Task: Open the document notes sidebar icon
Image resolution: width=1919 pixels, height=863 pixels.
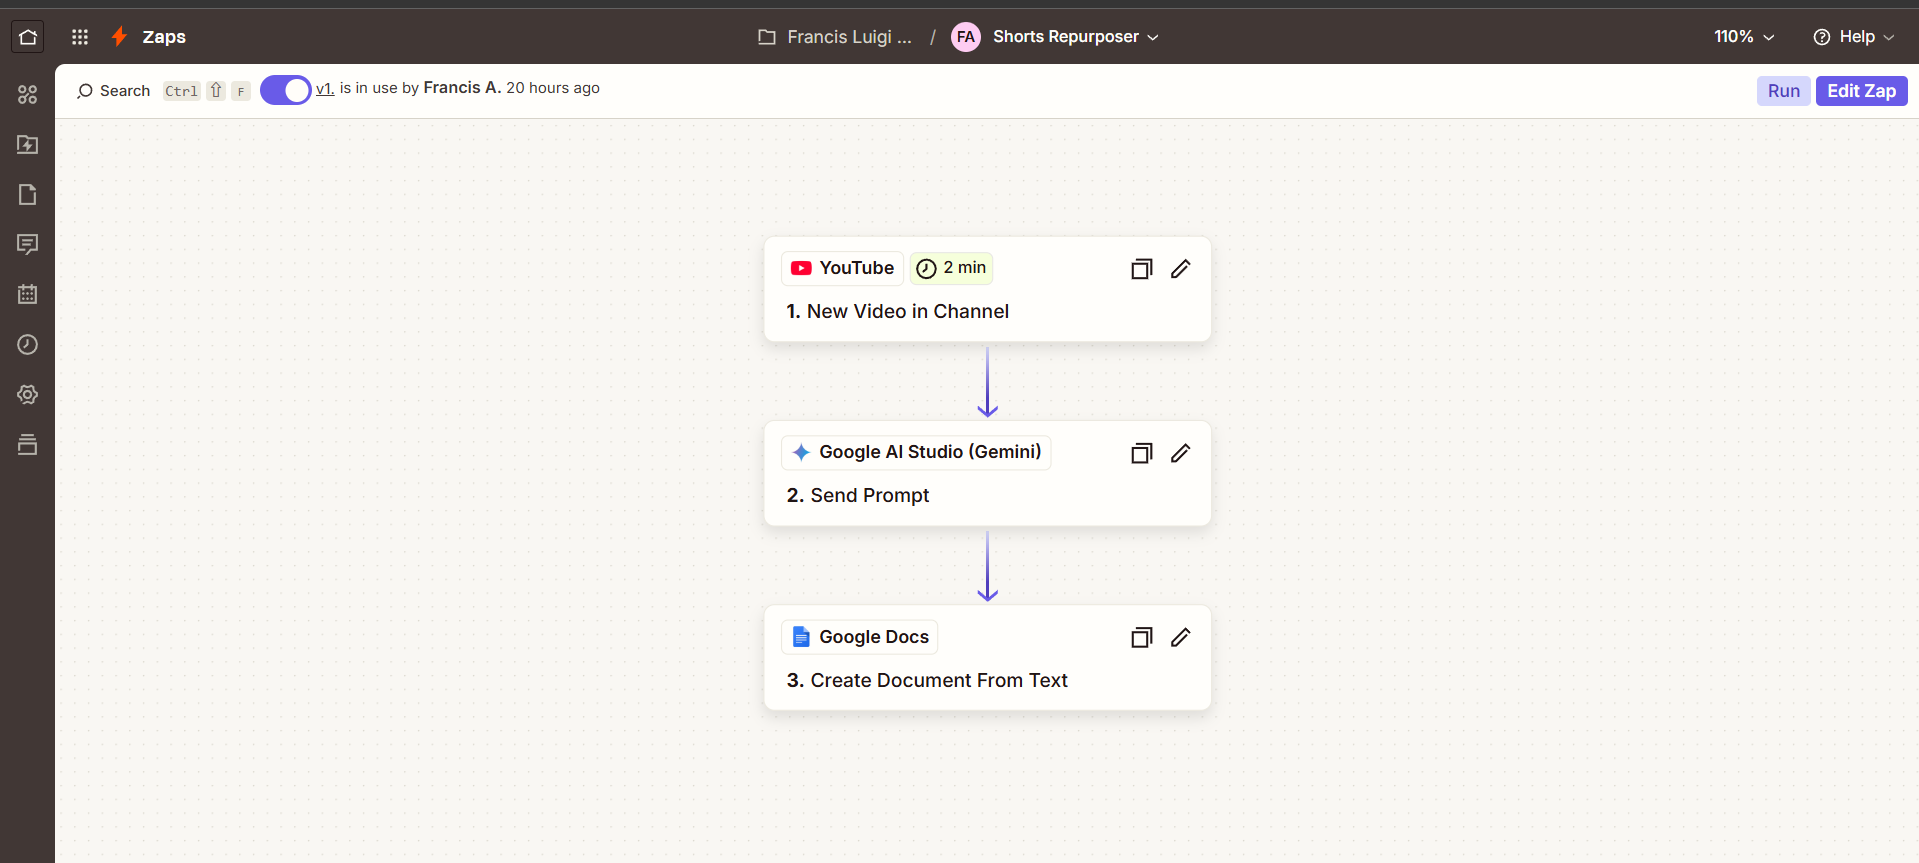Action: point(28,195)
